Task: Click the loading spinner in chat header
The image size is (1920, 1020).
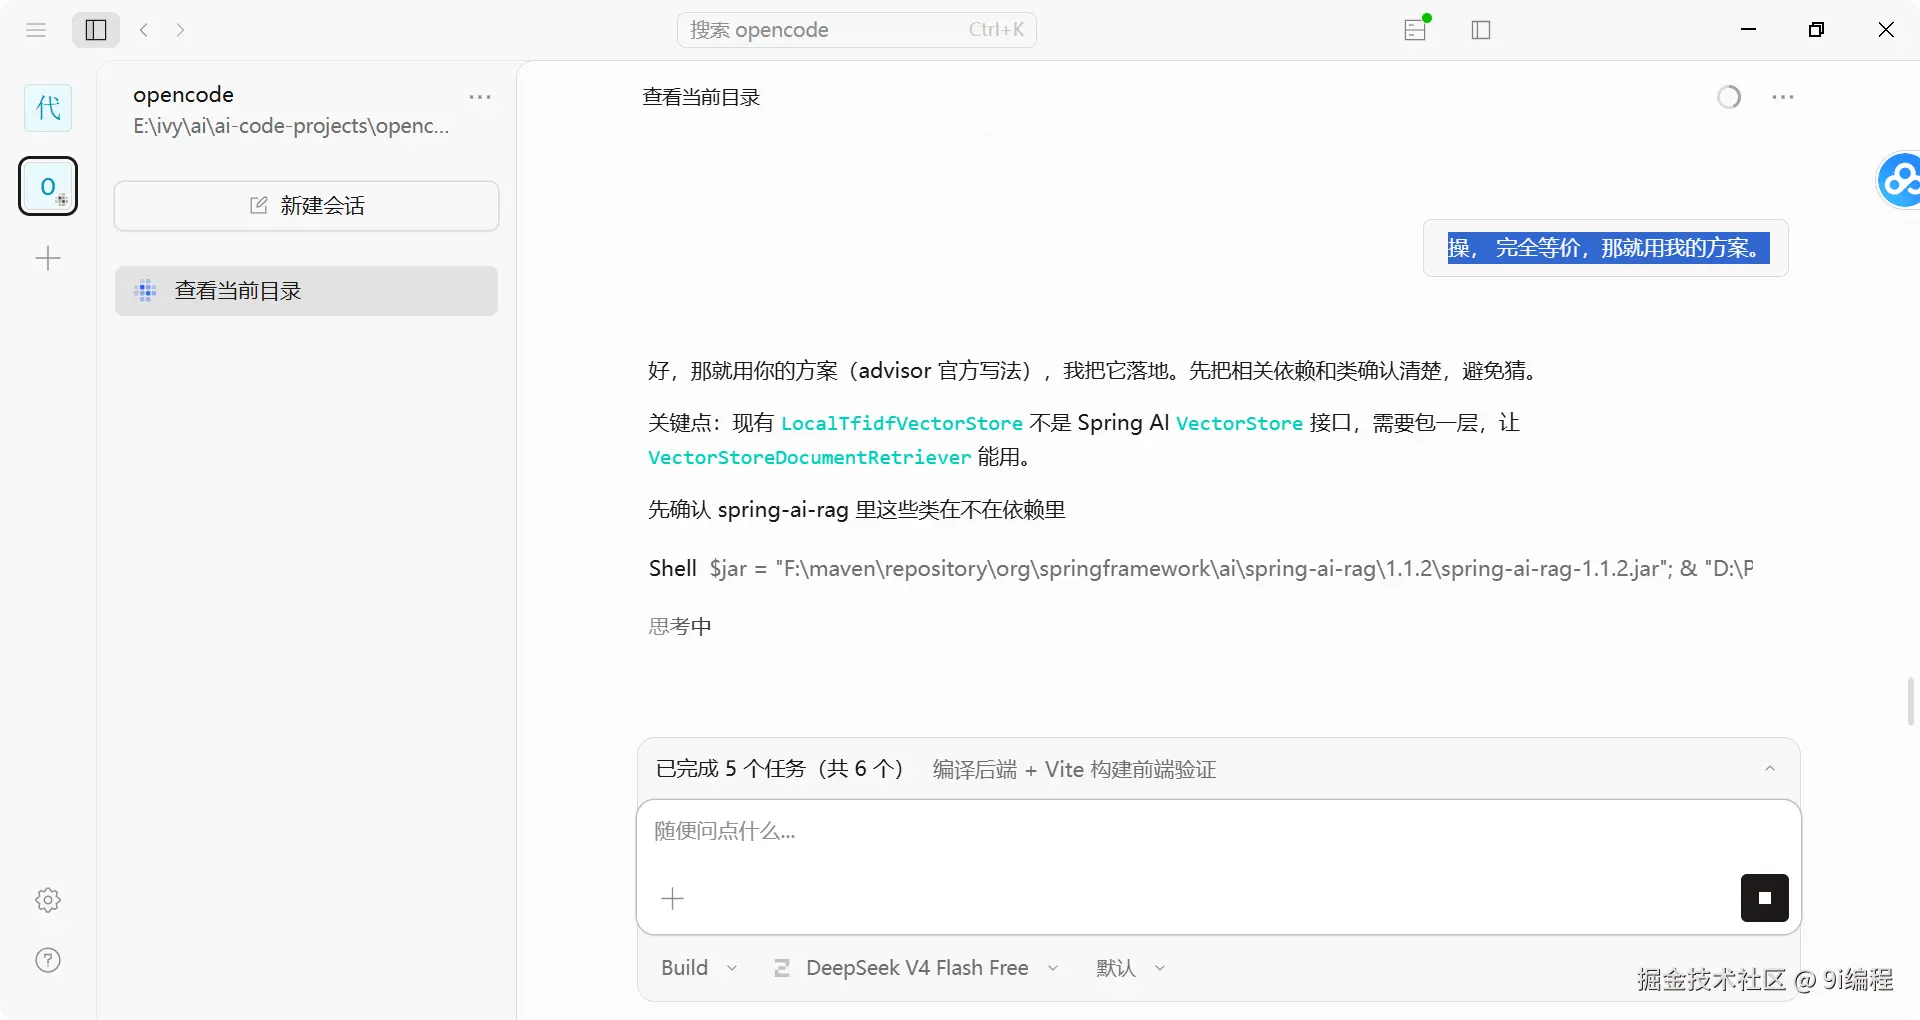Action: click(x=1729, y=97)
